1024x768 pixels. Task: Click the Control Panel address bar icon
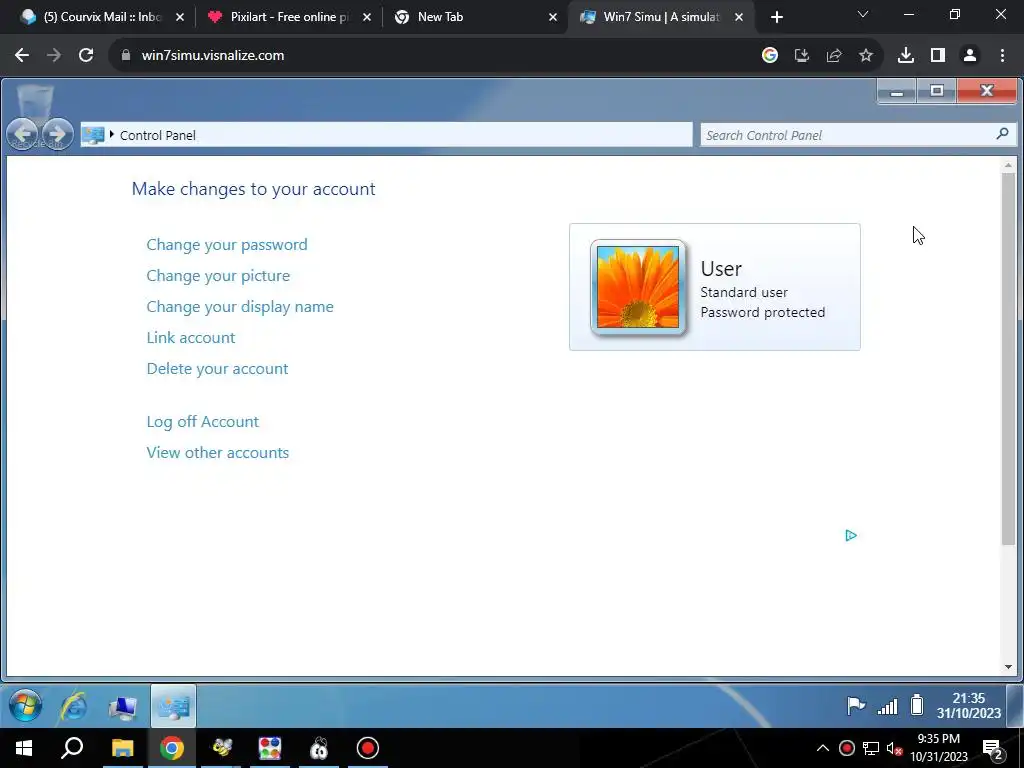[93, 135]
